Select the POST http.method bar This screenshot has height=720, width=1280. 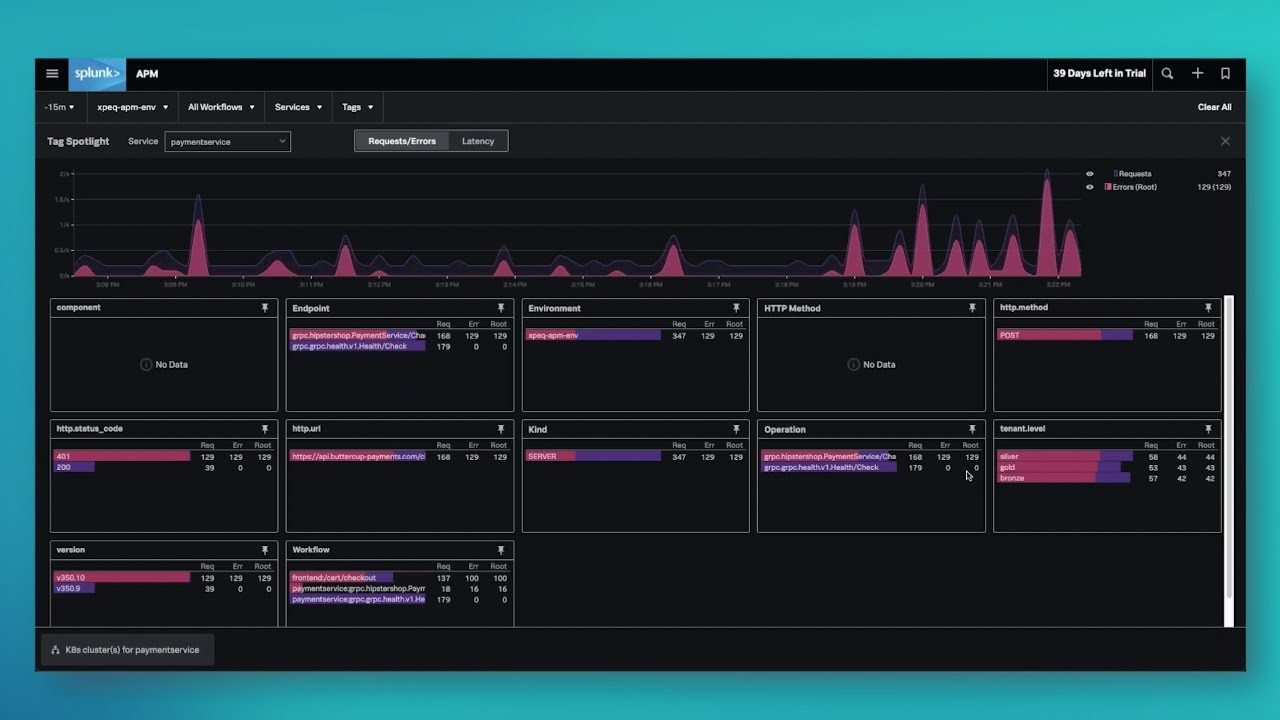pyautogui.click(x=1065, y=336)
